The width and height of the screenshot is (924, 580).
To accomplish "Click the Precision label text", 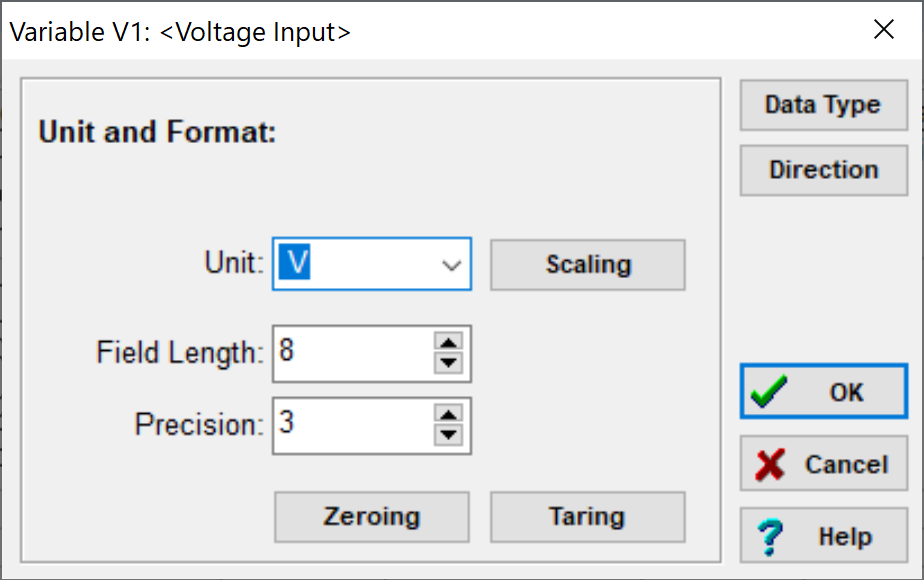I will click(199, 425).
